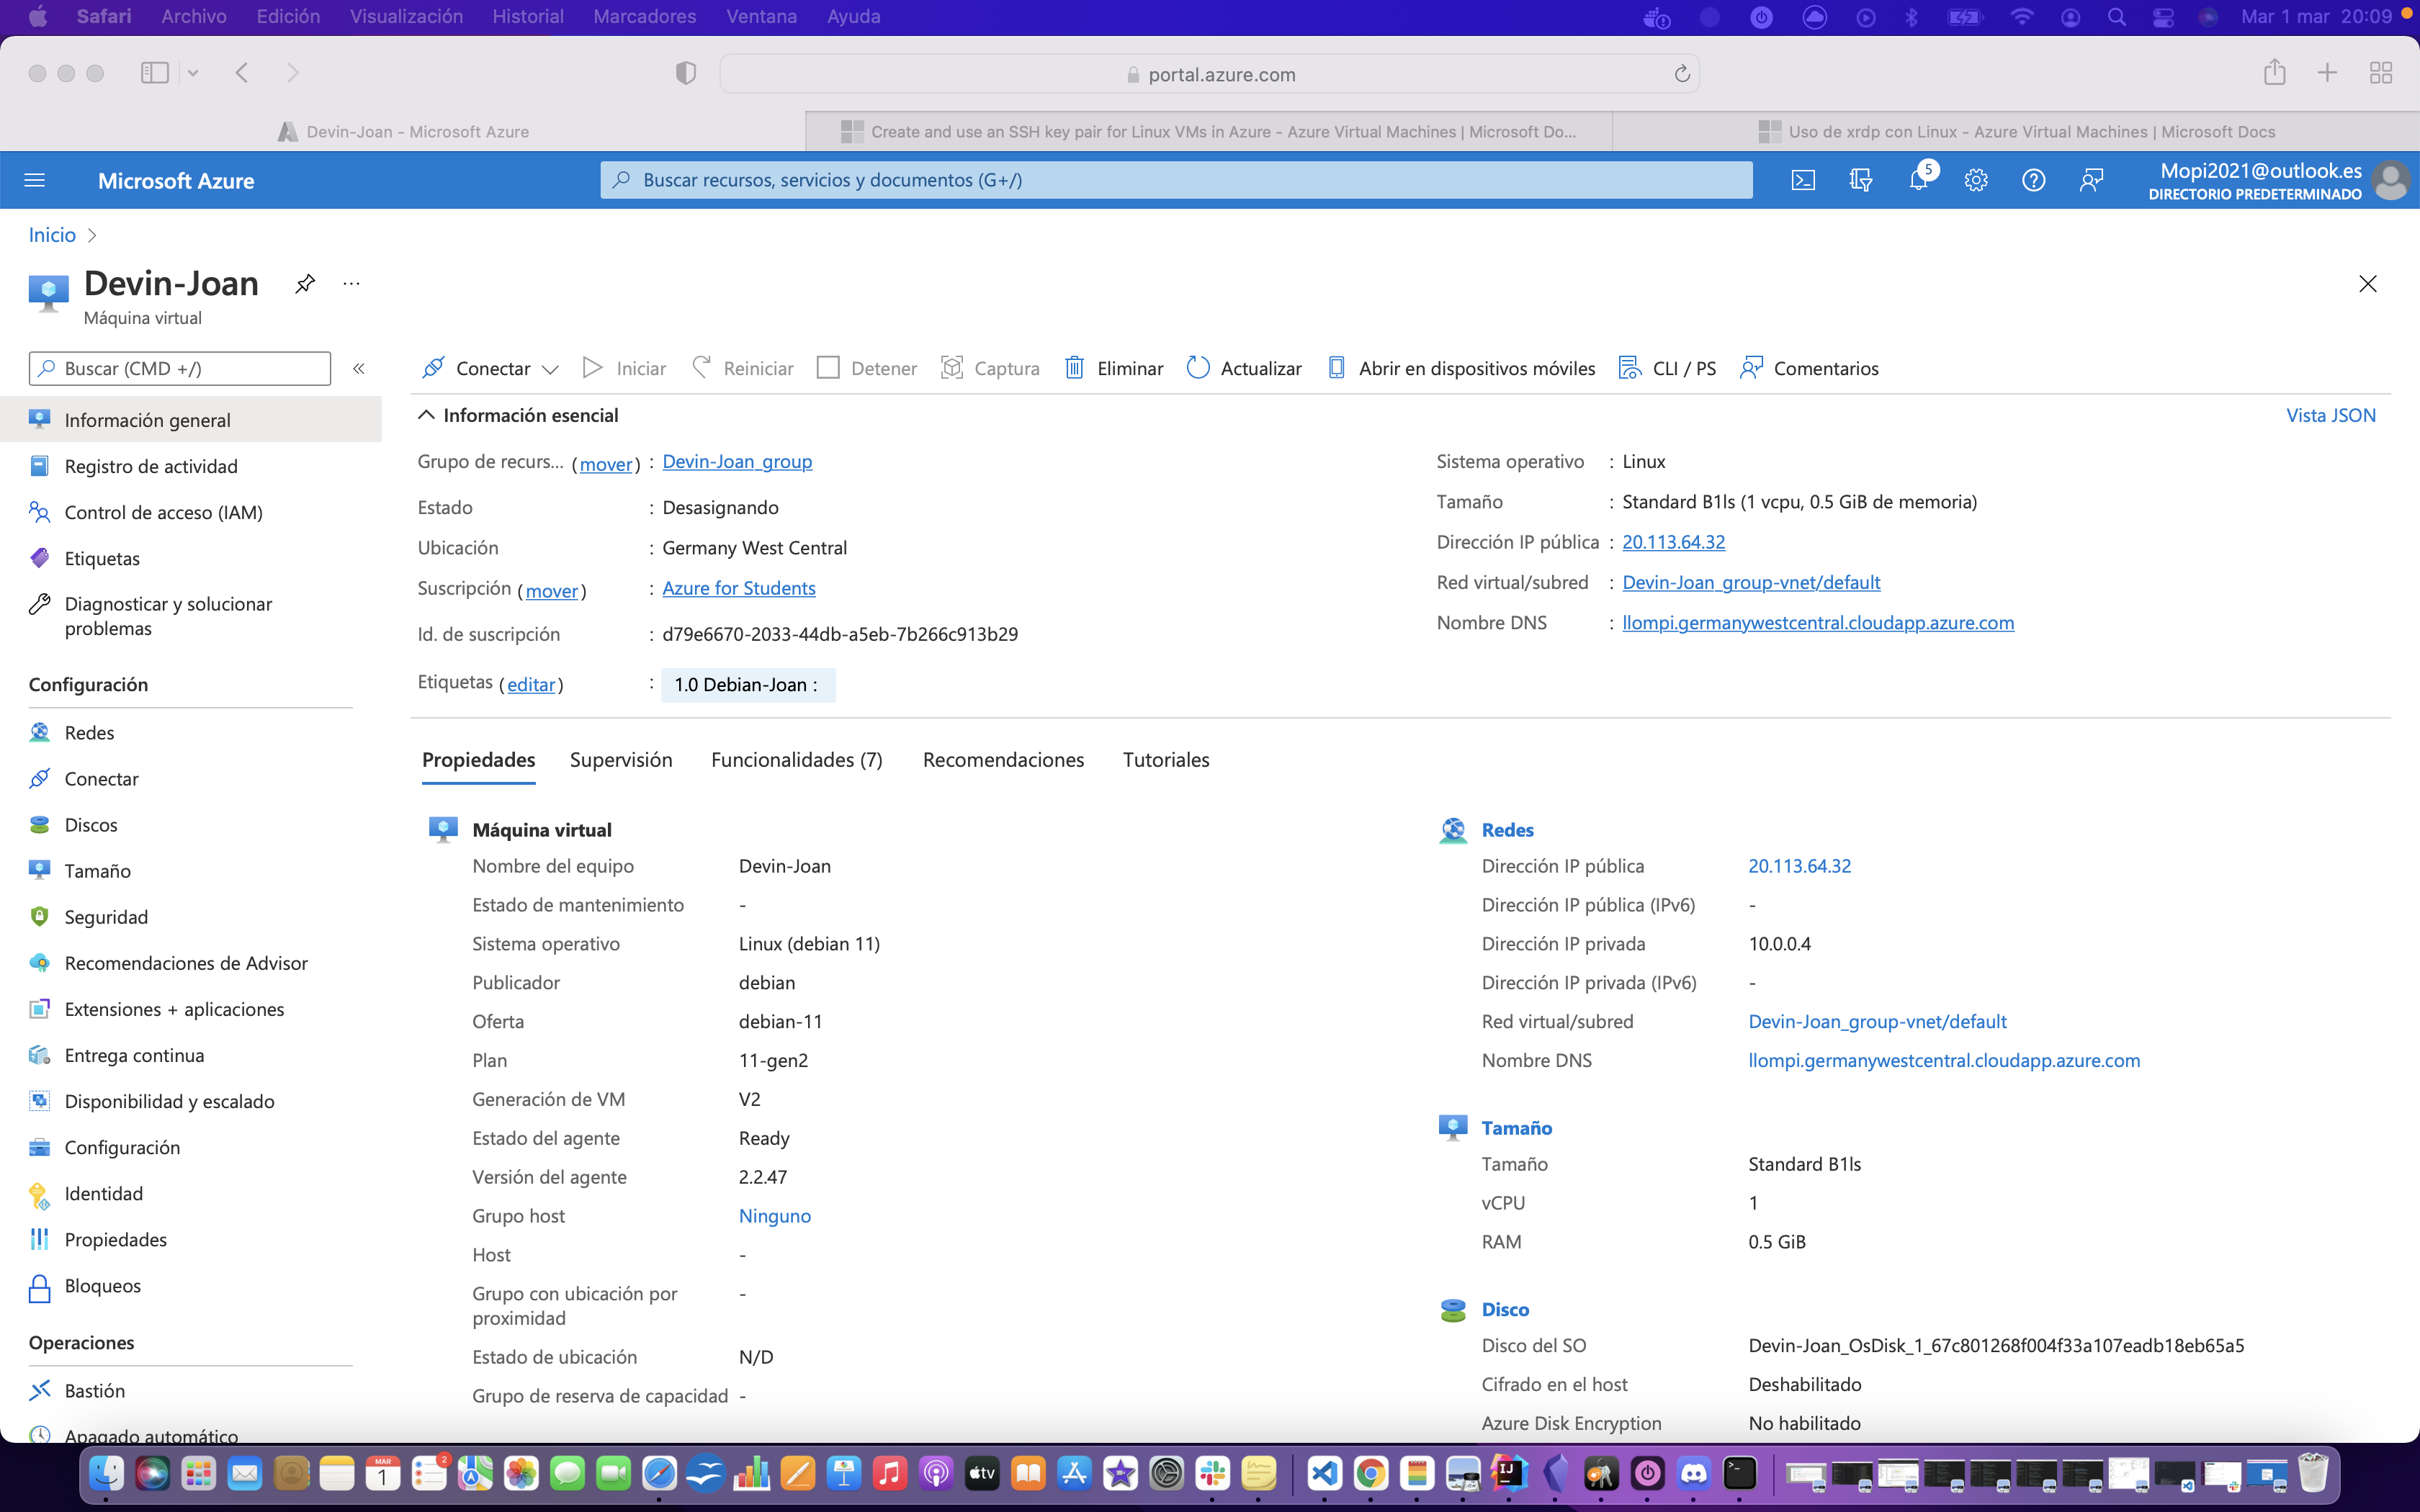
Task: Open more options for Devin-Joan
Action: pyautogui.click(x=349, y=284)
